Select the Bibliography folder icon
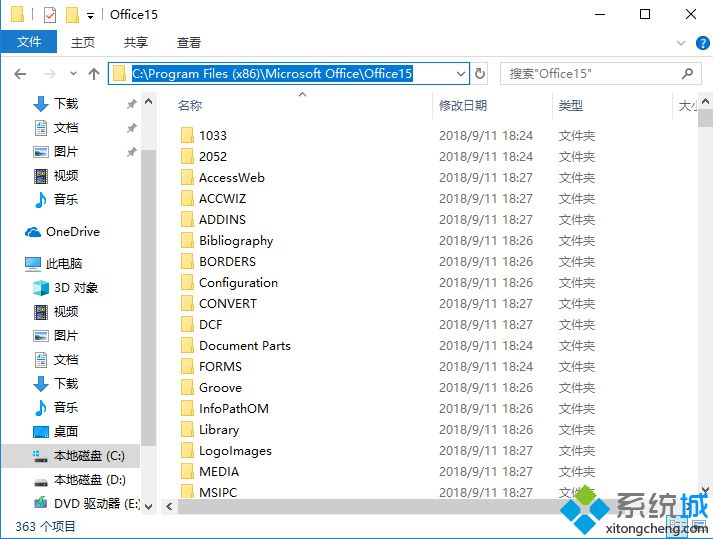 click(187, 240)
